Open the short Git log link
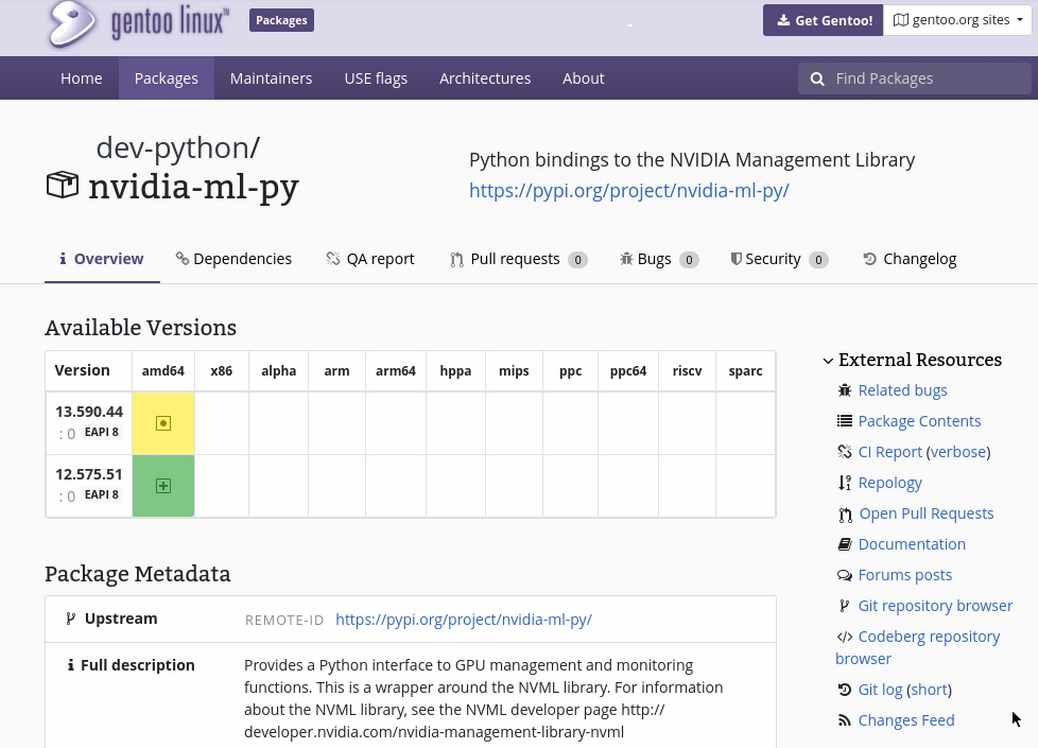Viewport: 1038px width, 748px height. pos(929,690)
